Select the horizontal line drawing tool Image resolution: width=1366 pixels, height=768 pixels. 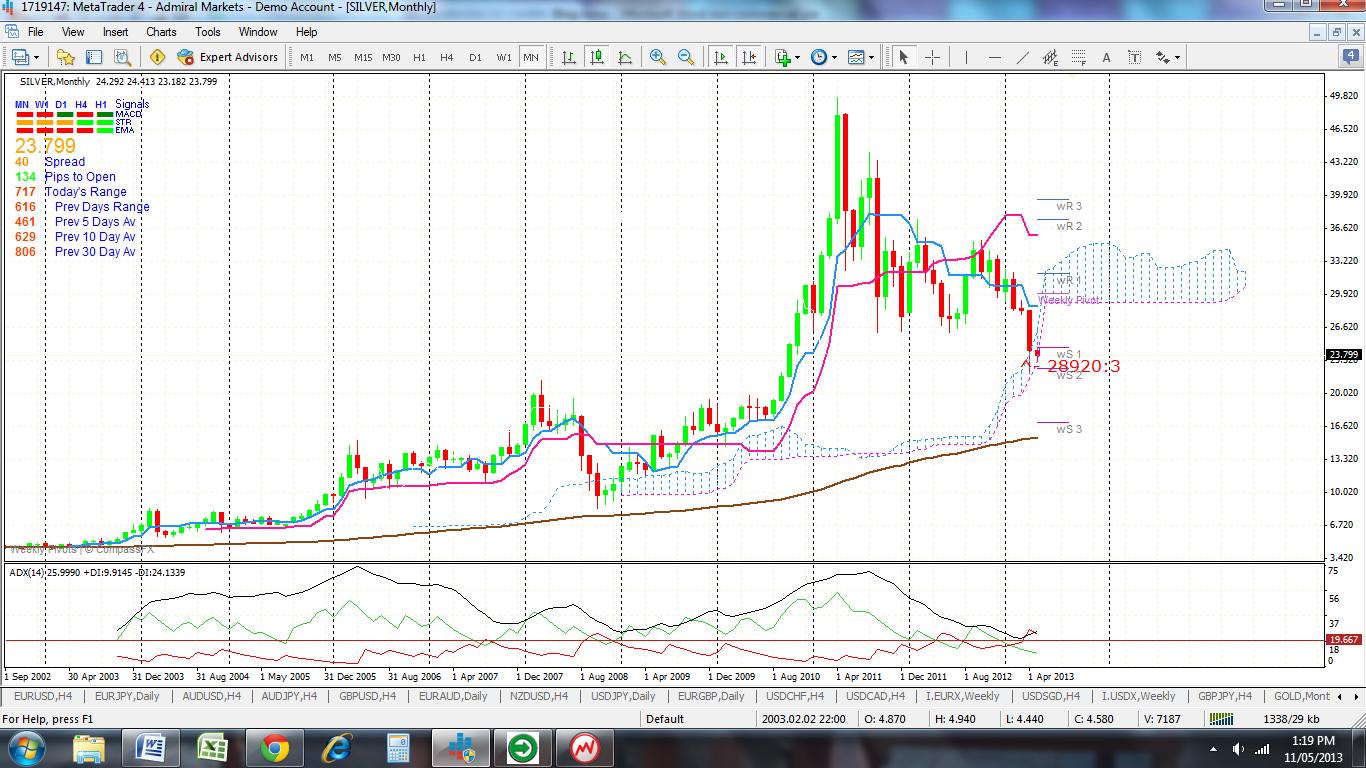click(994, 57)
